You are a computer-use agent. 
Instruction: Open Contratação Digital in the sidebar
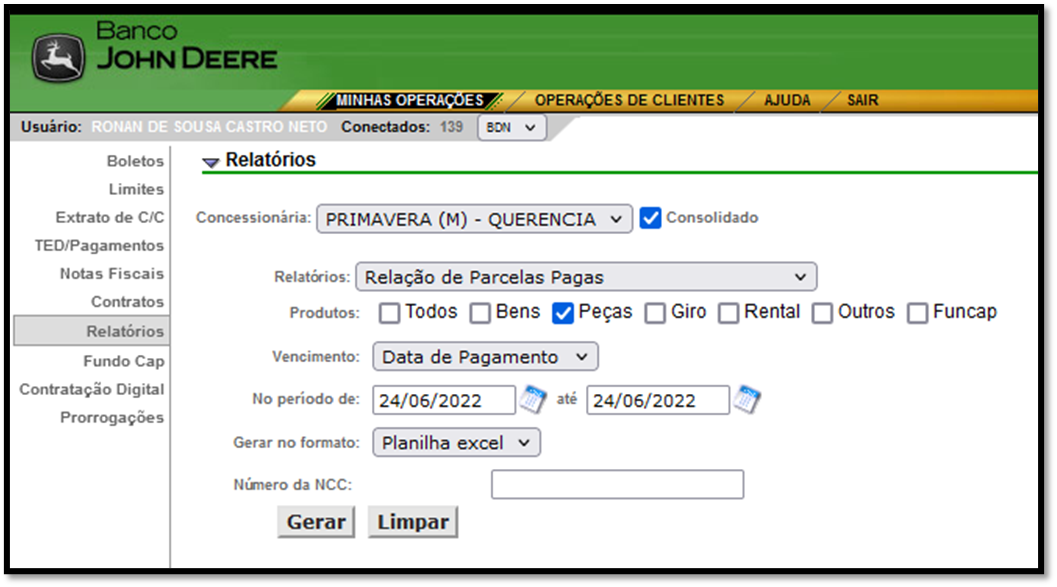click(x=92, y=390)
